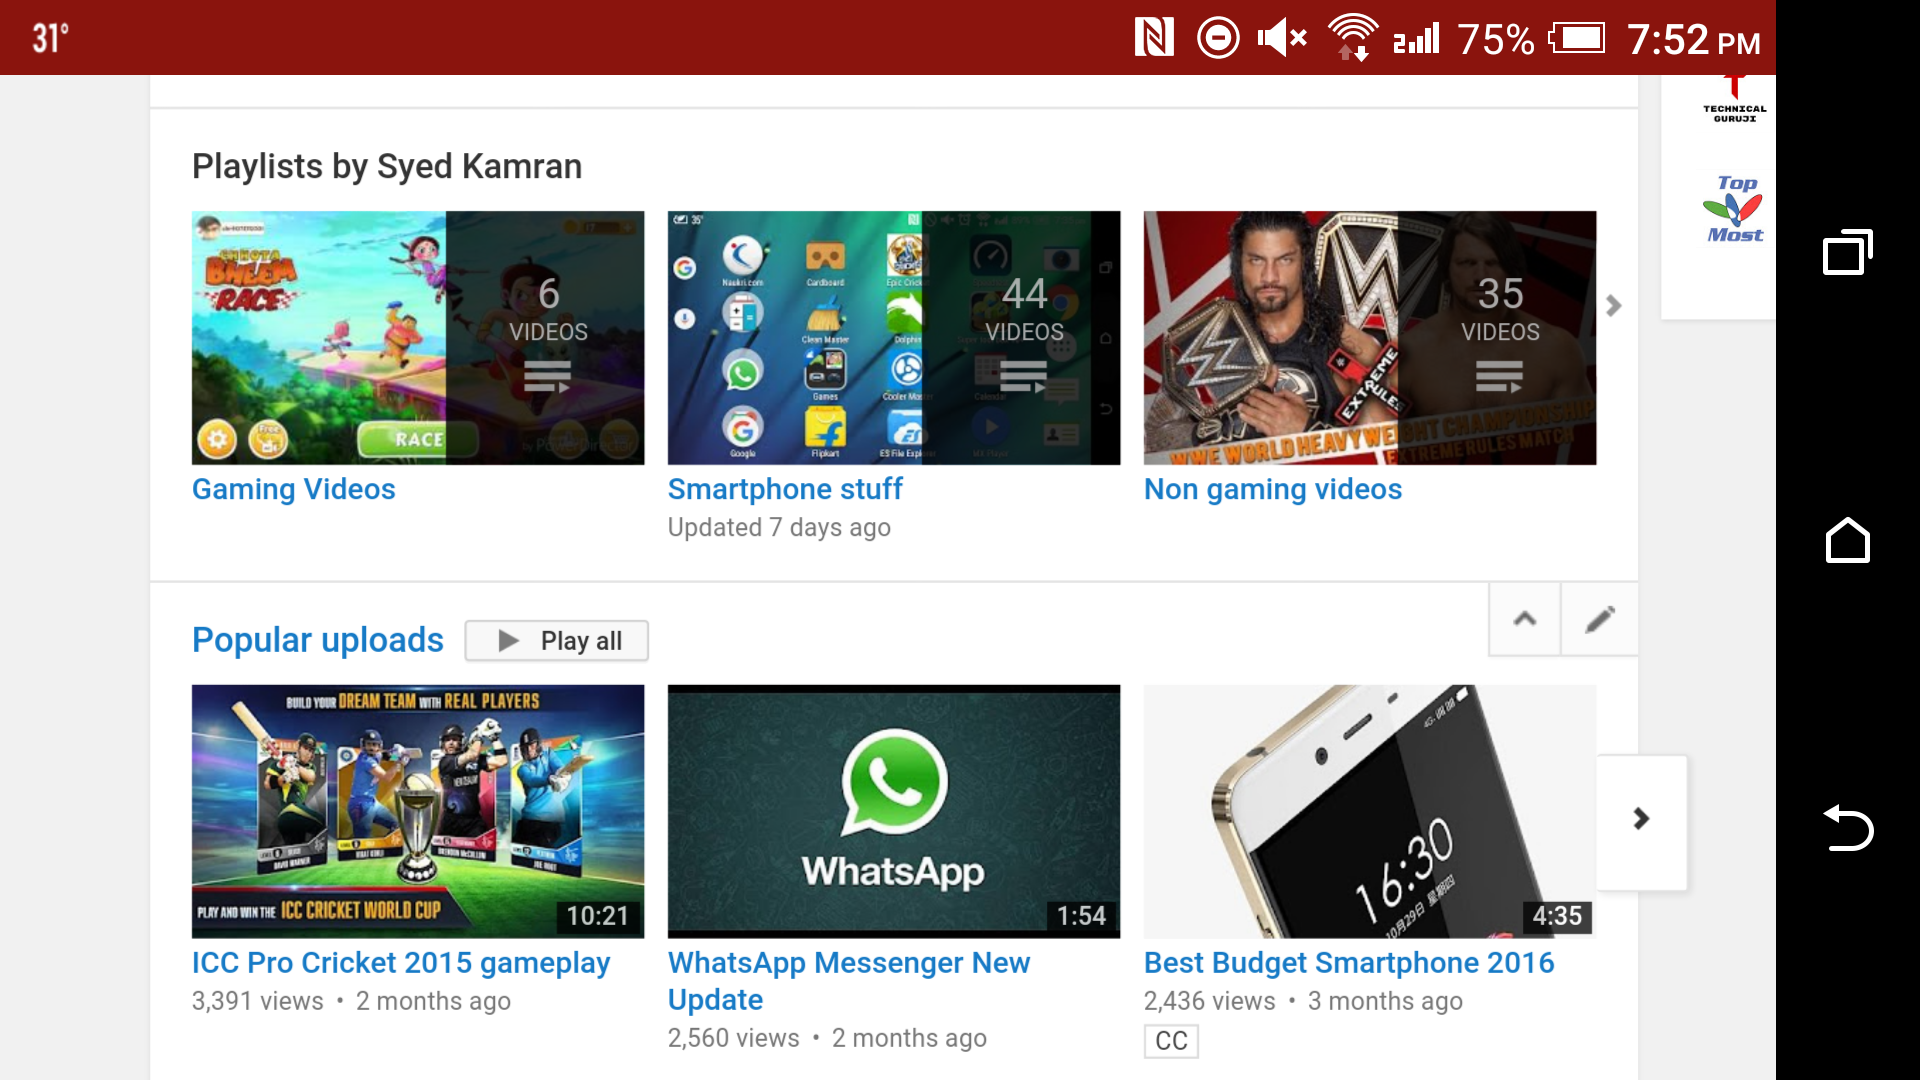Open the Technical Guruji channel icon
1920x1080 pixels.
coord(1735,100)
